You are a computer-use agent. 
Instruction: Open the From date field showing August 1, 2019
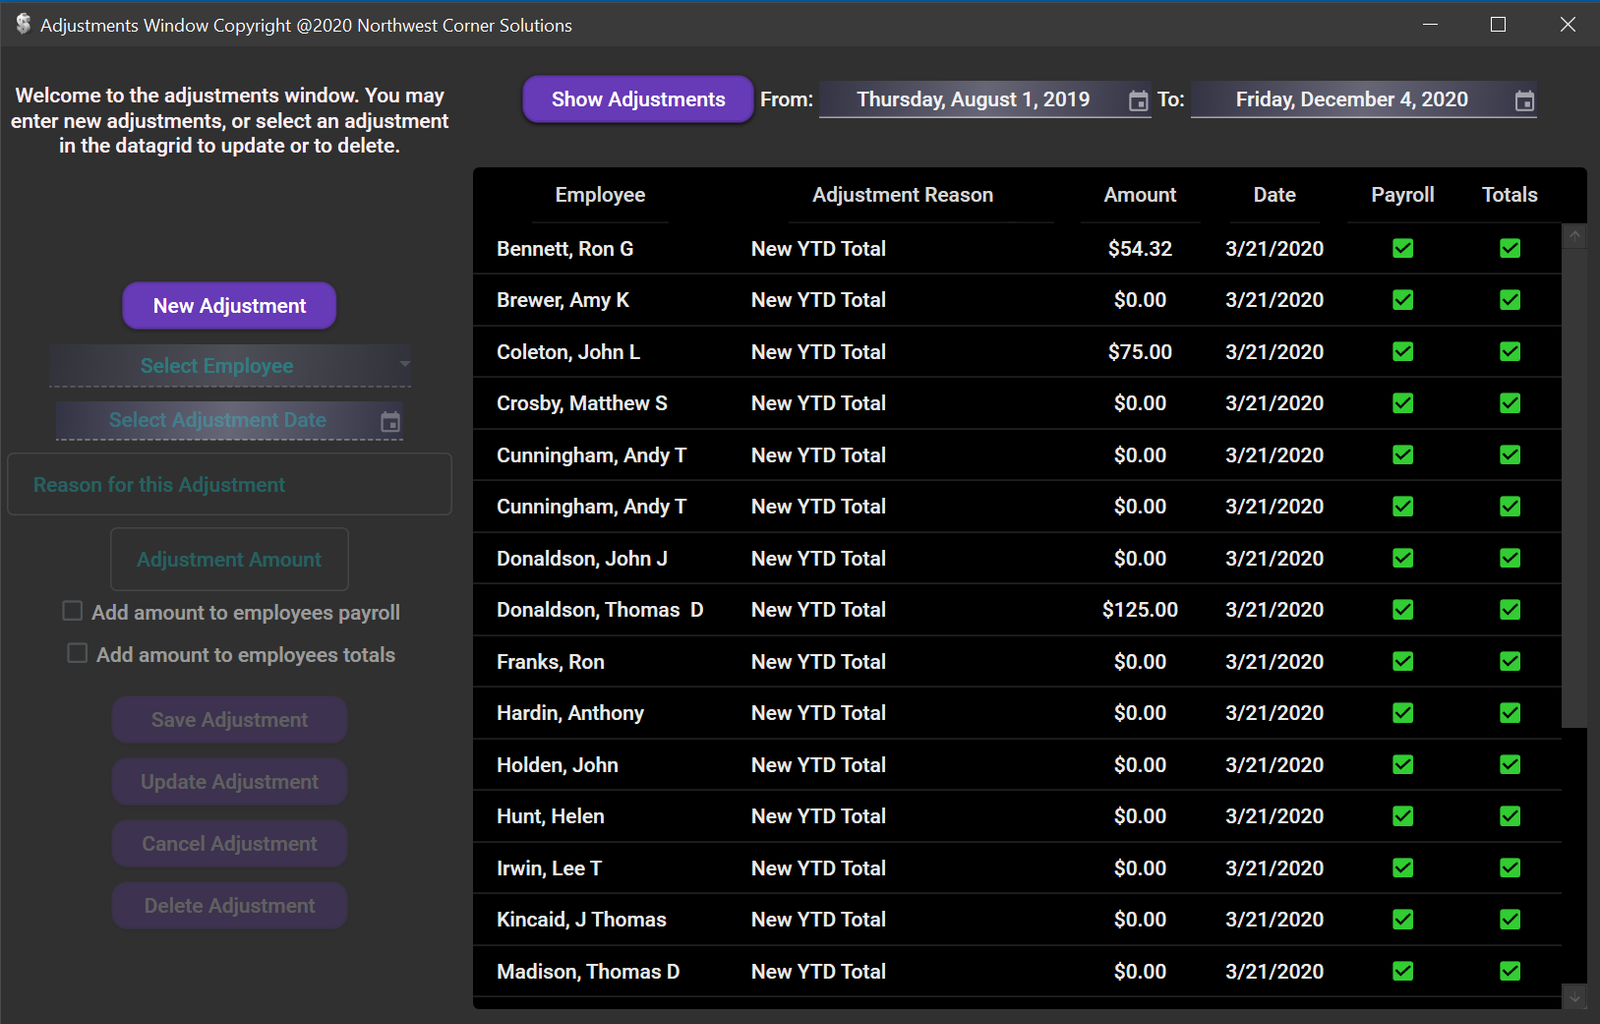pos(972,100)
